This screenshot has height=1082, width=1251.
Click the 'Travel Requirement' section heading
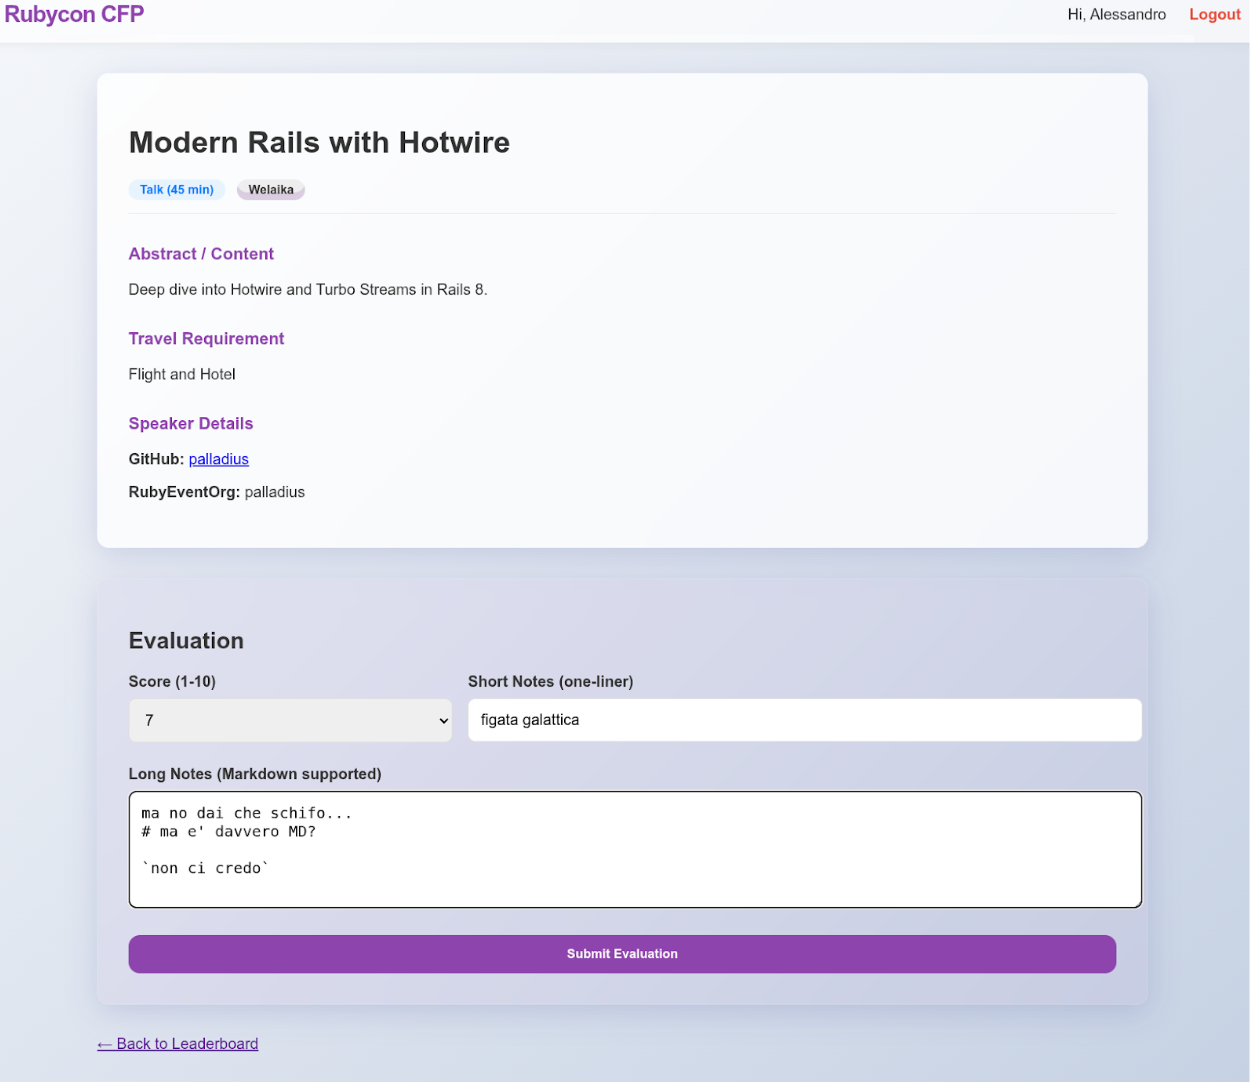(x=206, y=339)
